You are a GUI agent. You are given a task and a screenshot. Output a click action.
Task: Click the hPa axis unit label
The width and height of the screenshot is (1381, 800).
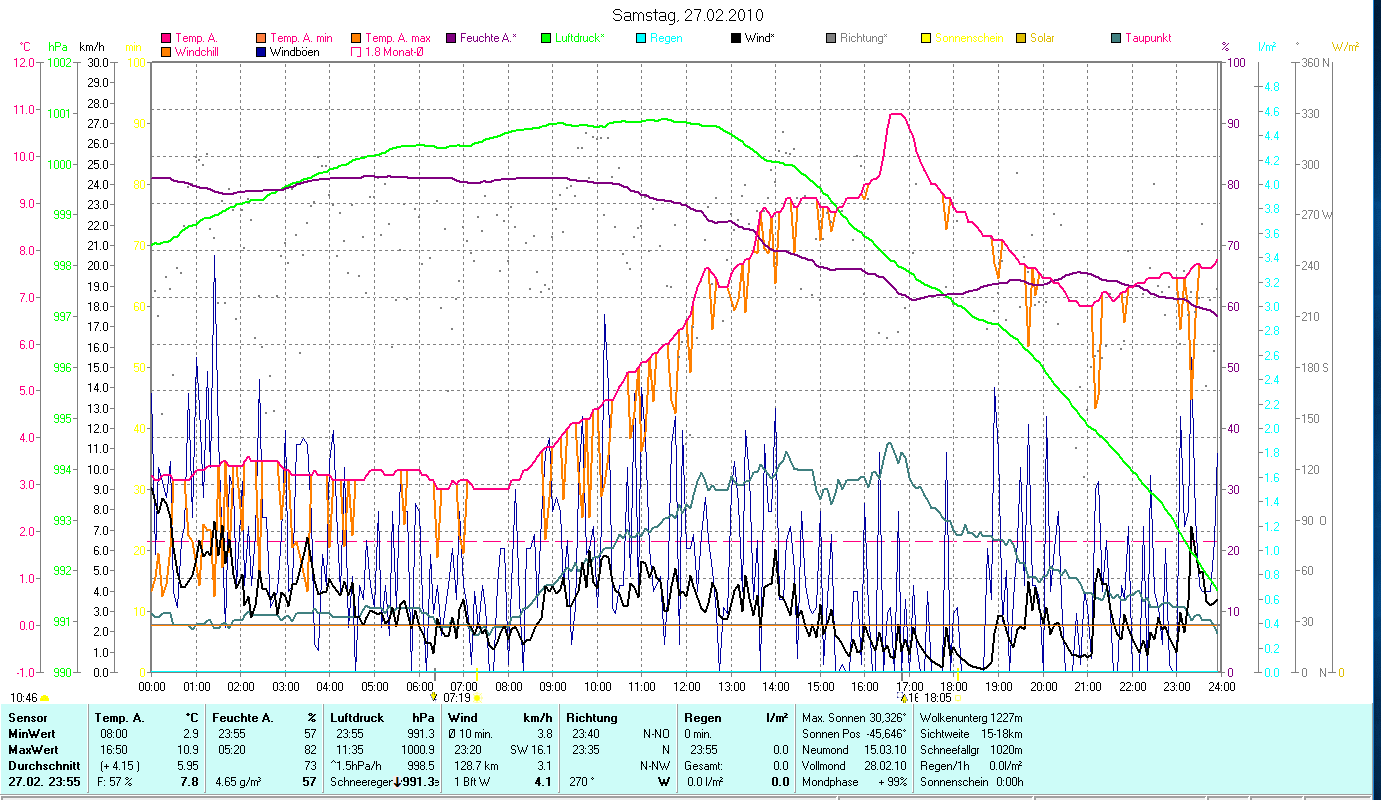pyautogui.click(x=57, y=47)
